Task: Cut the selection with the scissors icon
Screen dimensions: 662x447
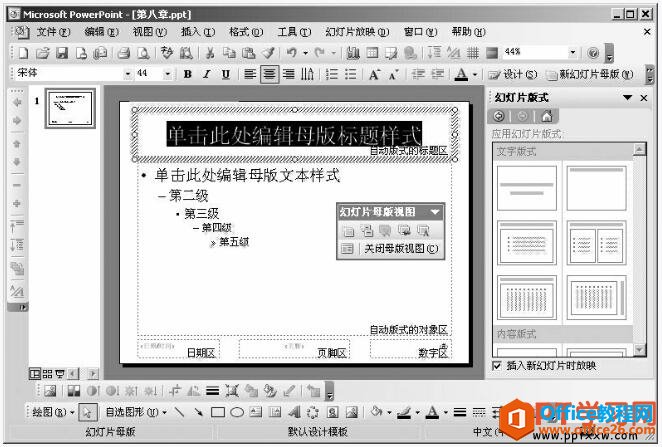Action: coord(210,53)
